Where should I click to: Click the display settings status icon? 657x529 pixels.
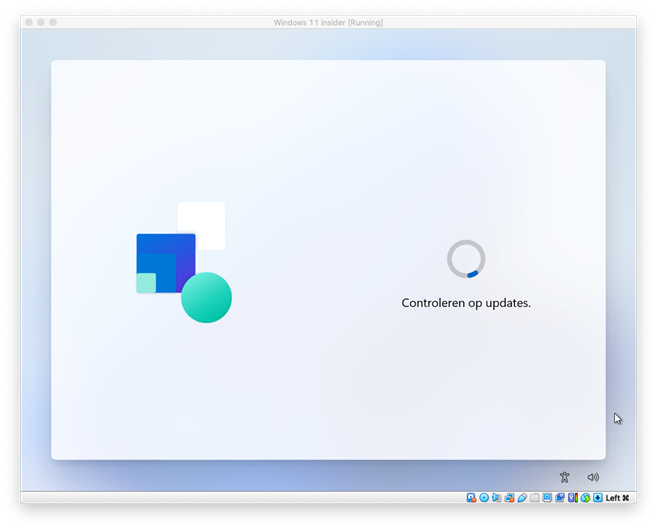coord(547,498)
